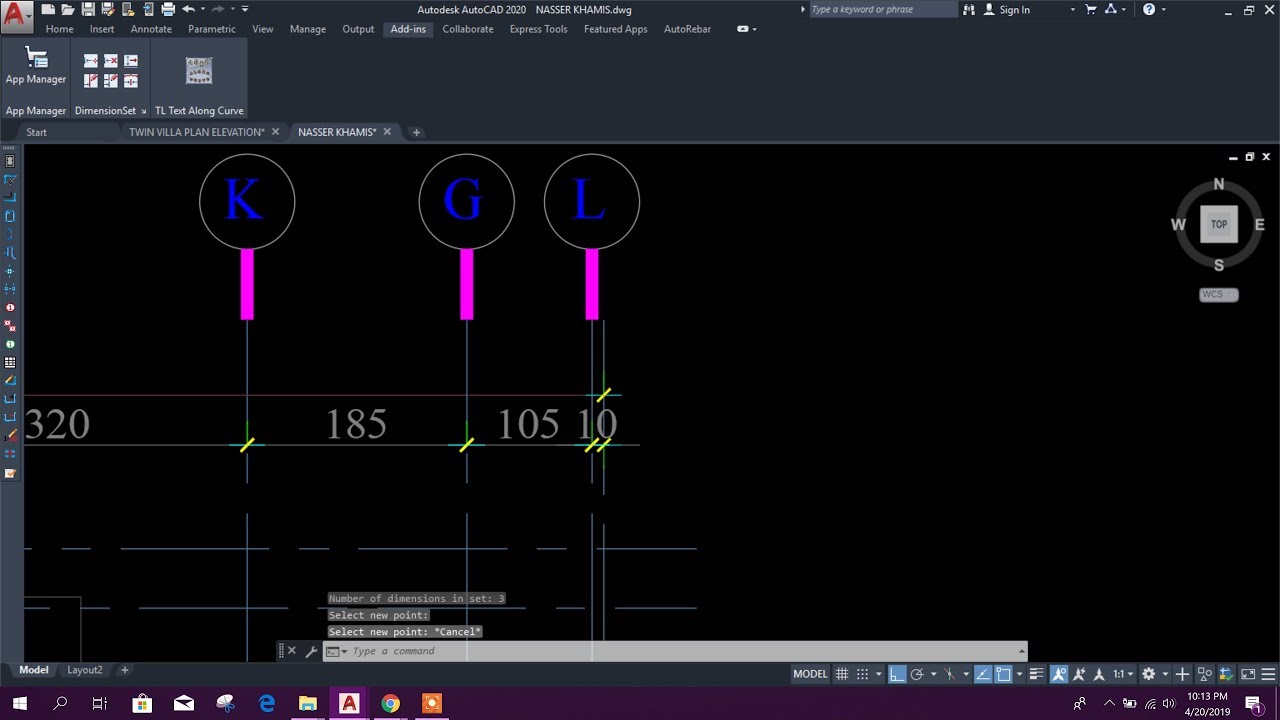The image size is (1280, 720).
Task: Switch to the Layout2 tab
Action: [84, 670]
